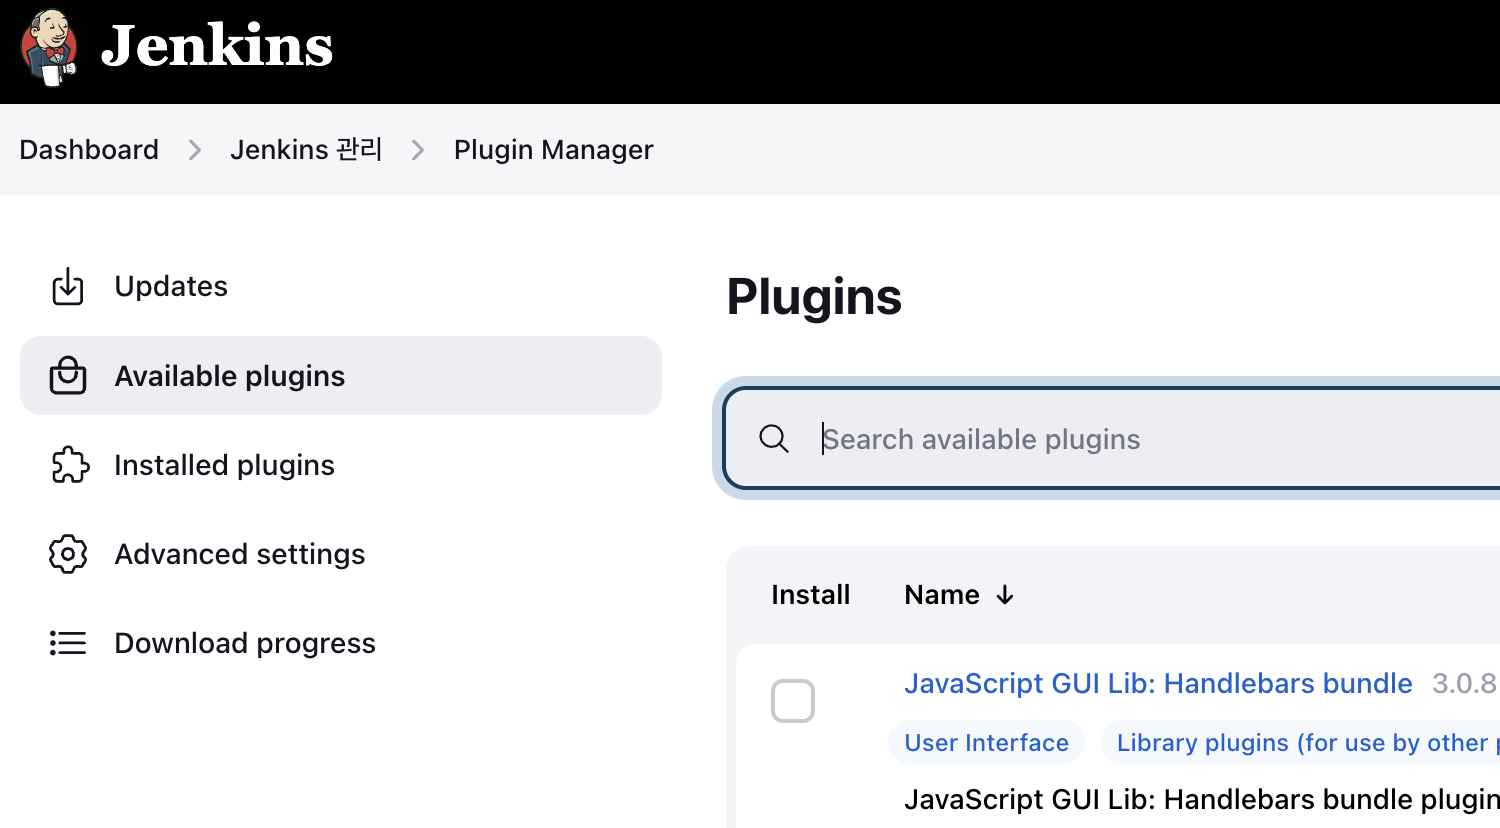1500x828 pixels.
Task: Click the Updates download icon
Action: 68,287
